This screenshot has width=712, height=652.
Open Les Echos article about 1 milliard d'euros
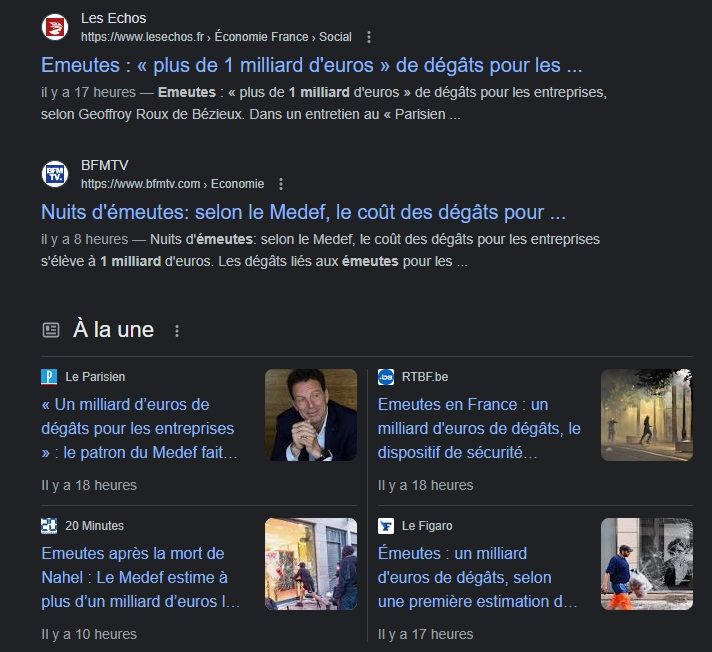pos(312,65)
